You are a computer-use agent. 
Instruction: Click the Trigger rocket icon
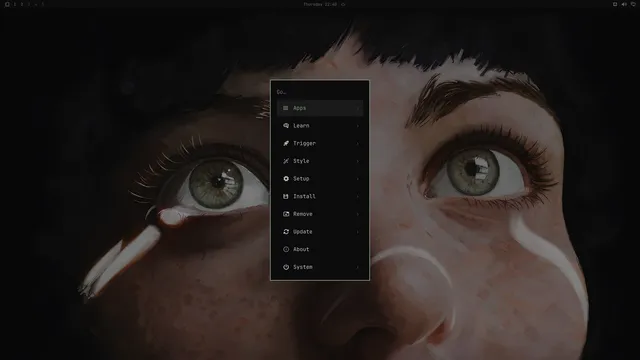(x=286, y=143)
